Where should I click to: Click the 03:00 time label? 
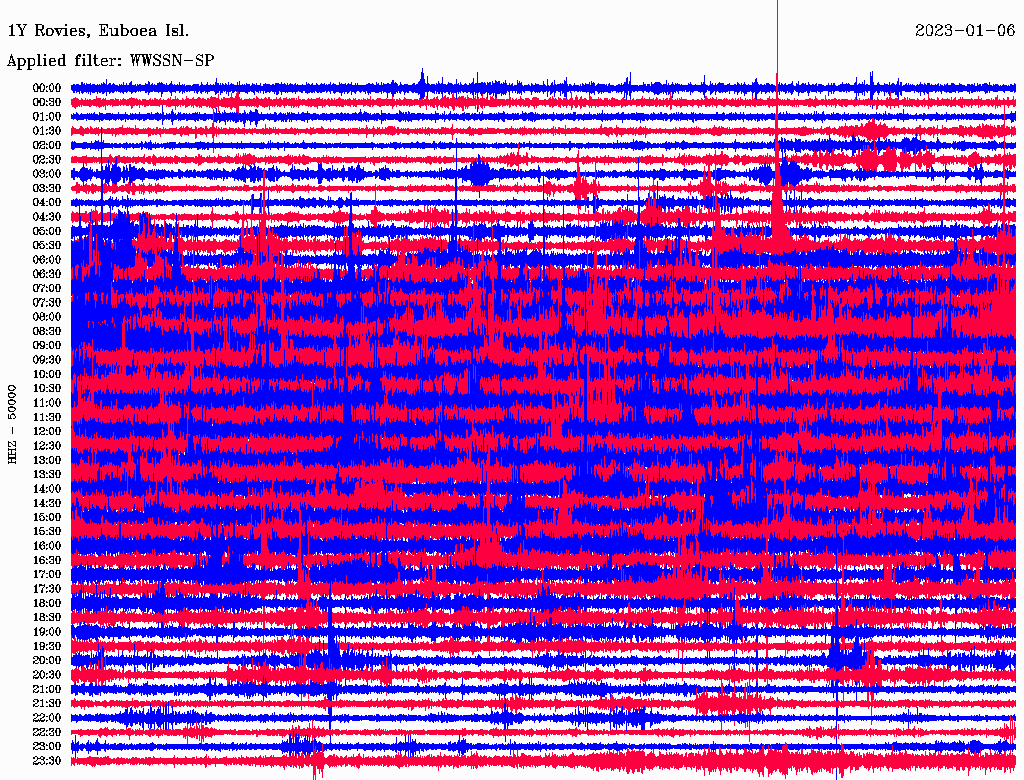[47, 174]
